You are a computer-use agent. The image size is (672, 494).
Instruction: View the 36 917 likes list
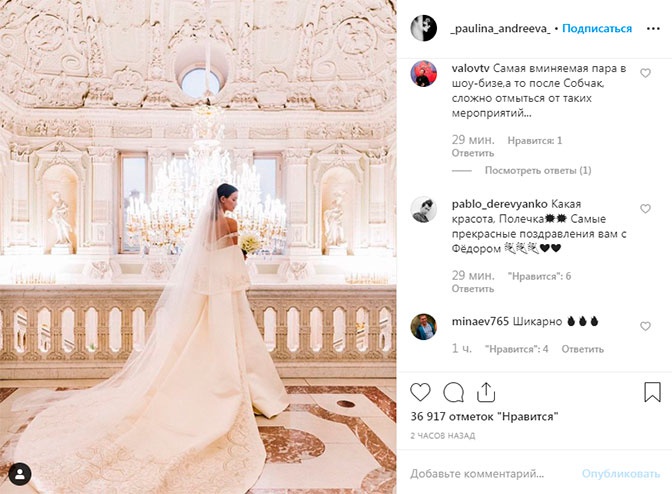tap(484, 416)
